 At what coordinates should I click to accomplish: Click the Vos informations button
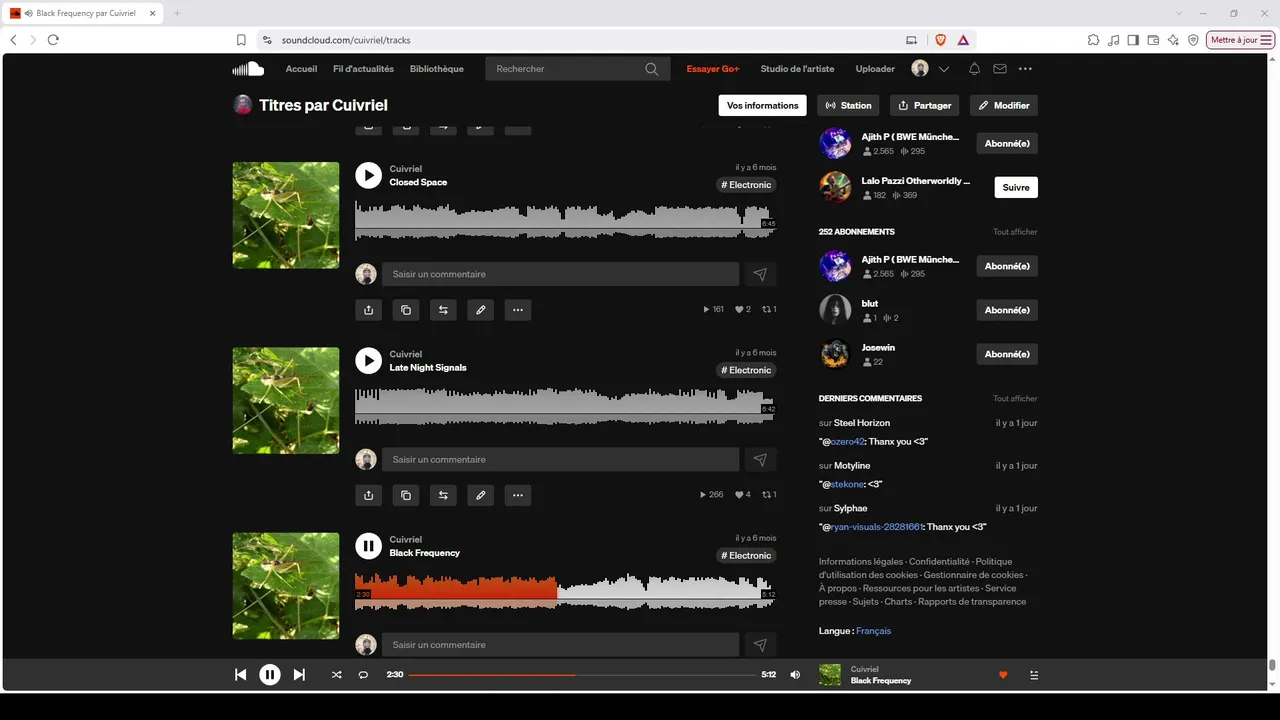coord(763,105)
